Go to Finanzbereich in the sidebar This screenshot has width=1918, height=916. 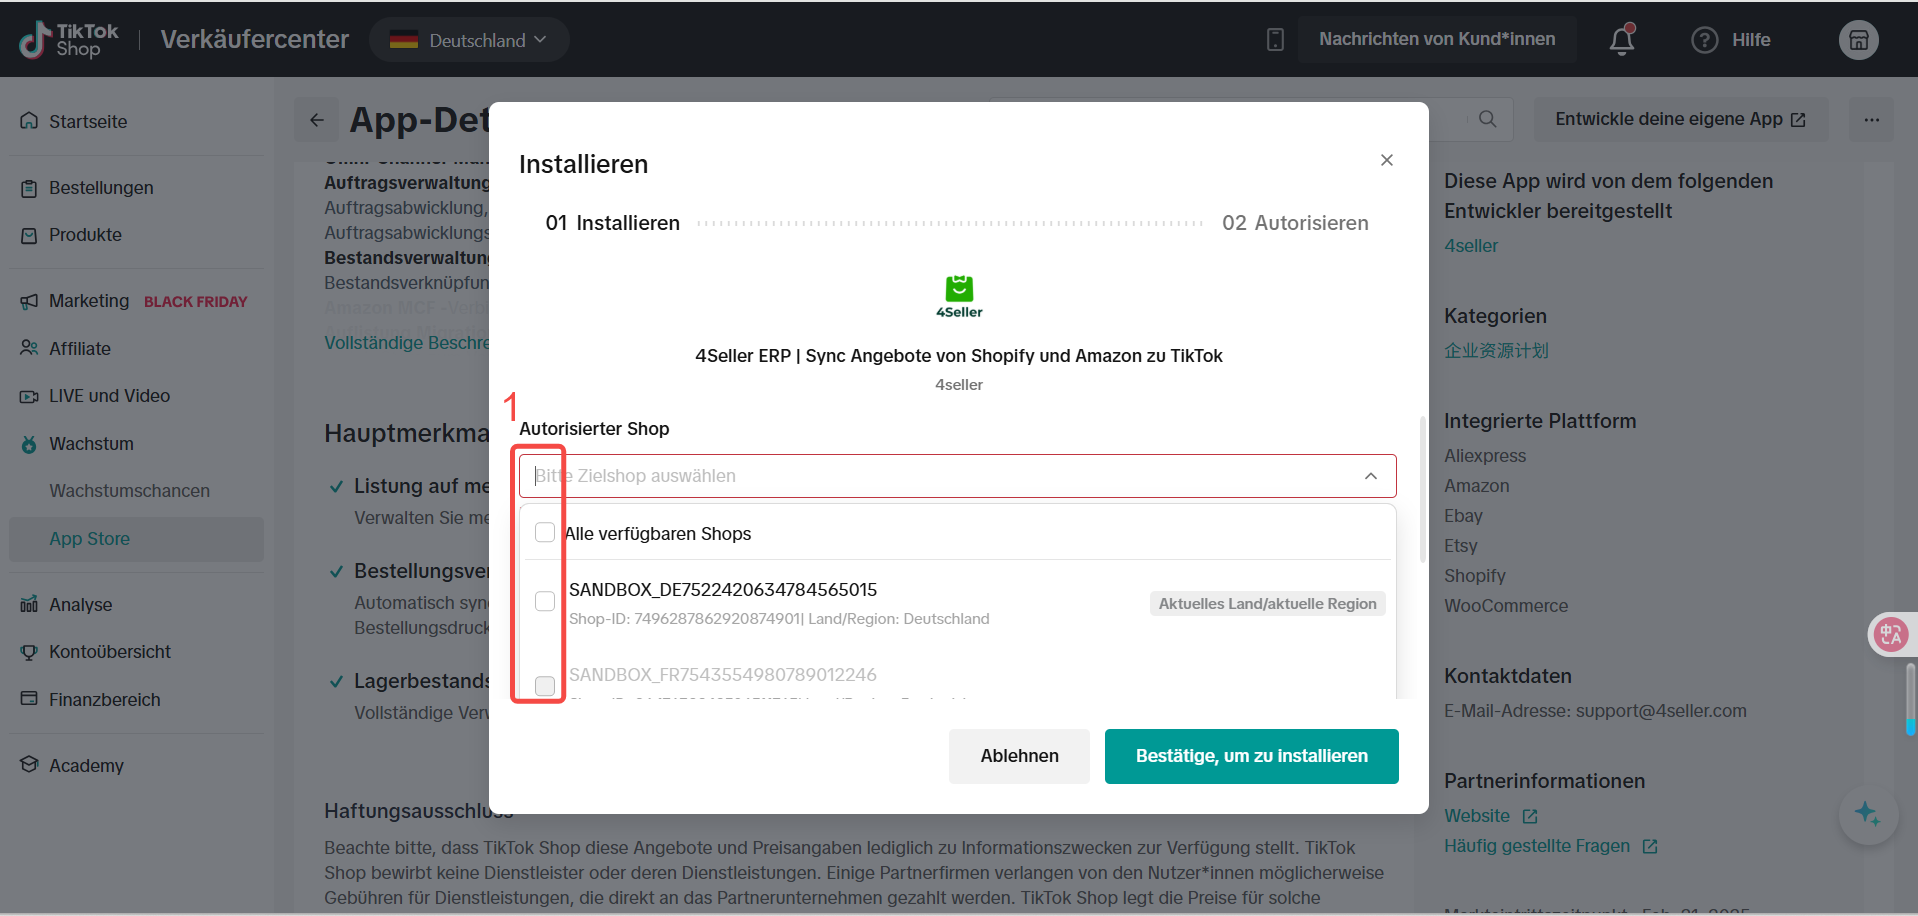(x=104, y=700)
